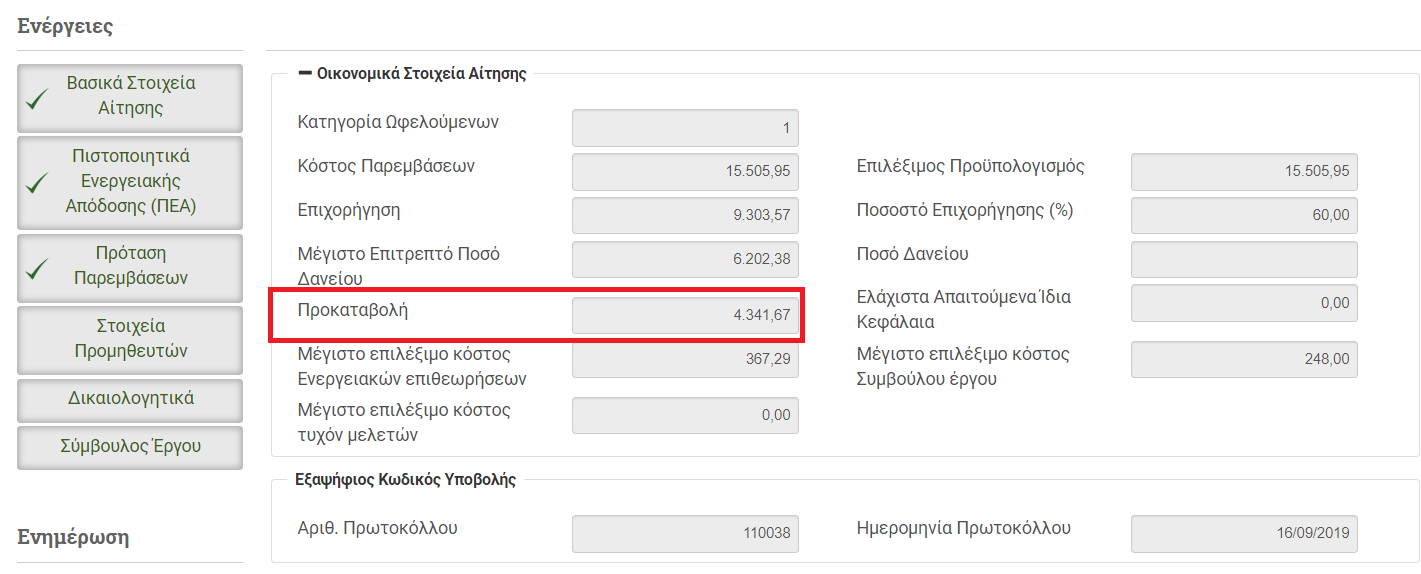Open Στοιχεία Προμηθευτών section
1421x574 pixels.
[130, 339]
